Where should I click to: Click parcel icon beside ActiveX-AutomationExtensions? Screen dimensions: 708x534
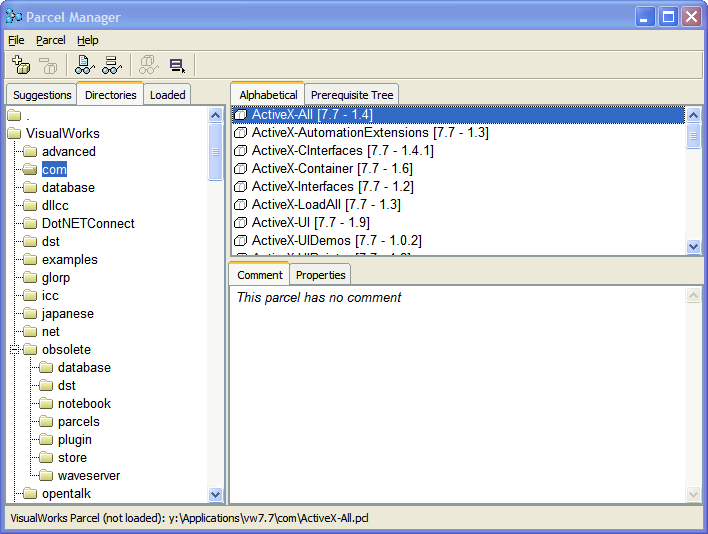tap(241, 133)
